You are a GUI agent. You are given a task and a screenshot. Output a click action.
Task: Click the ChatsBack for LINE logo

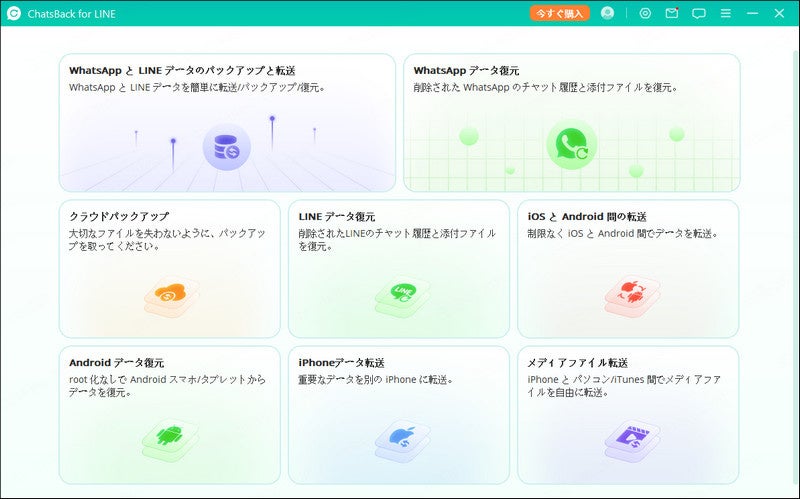click(x=14, y=13)
